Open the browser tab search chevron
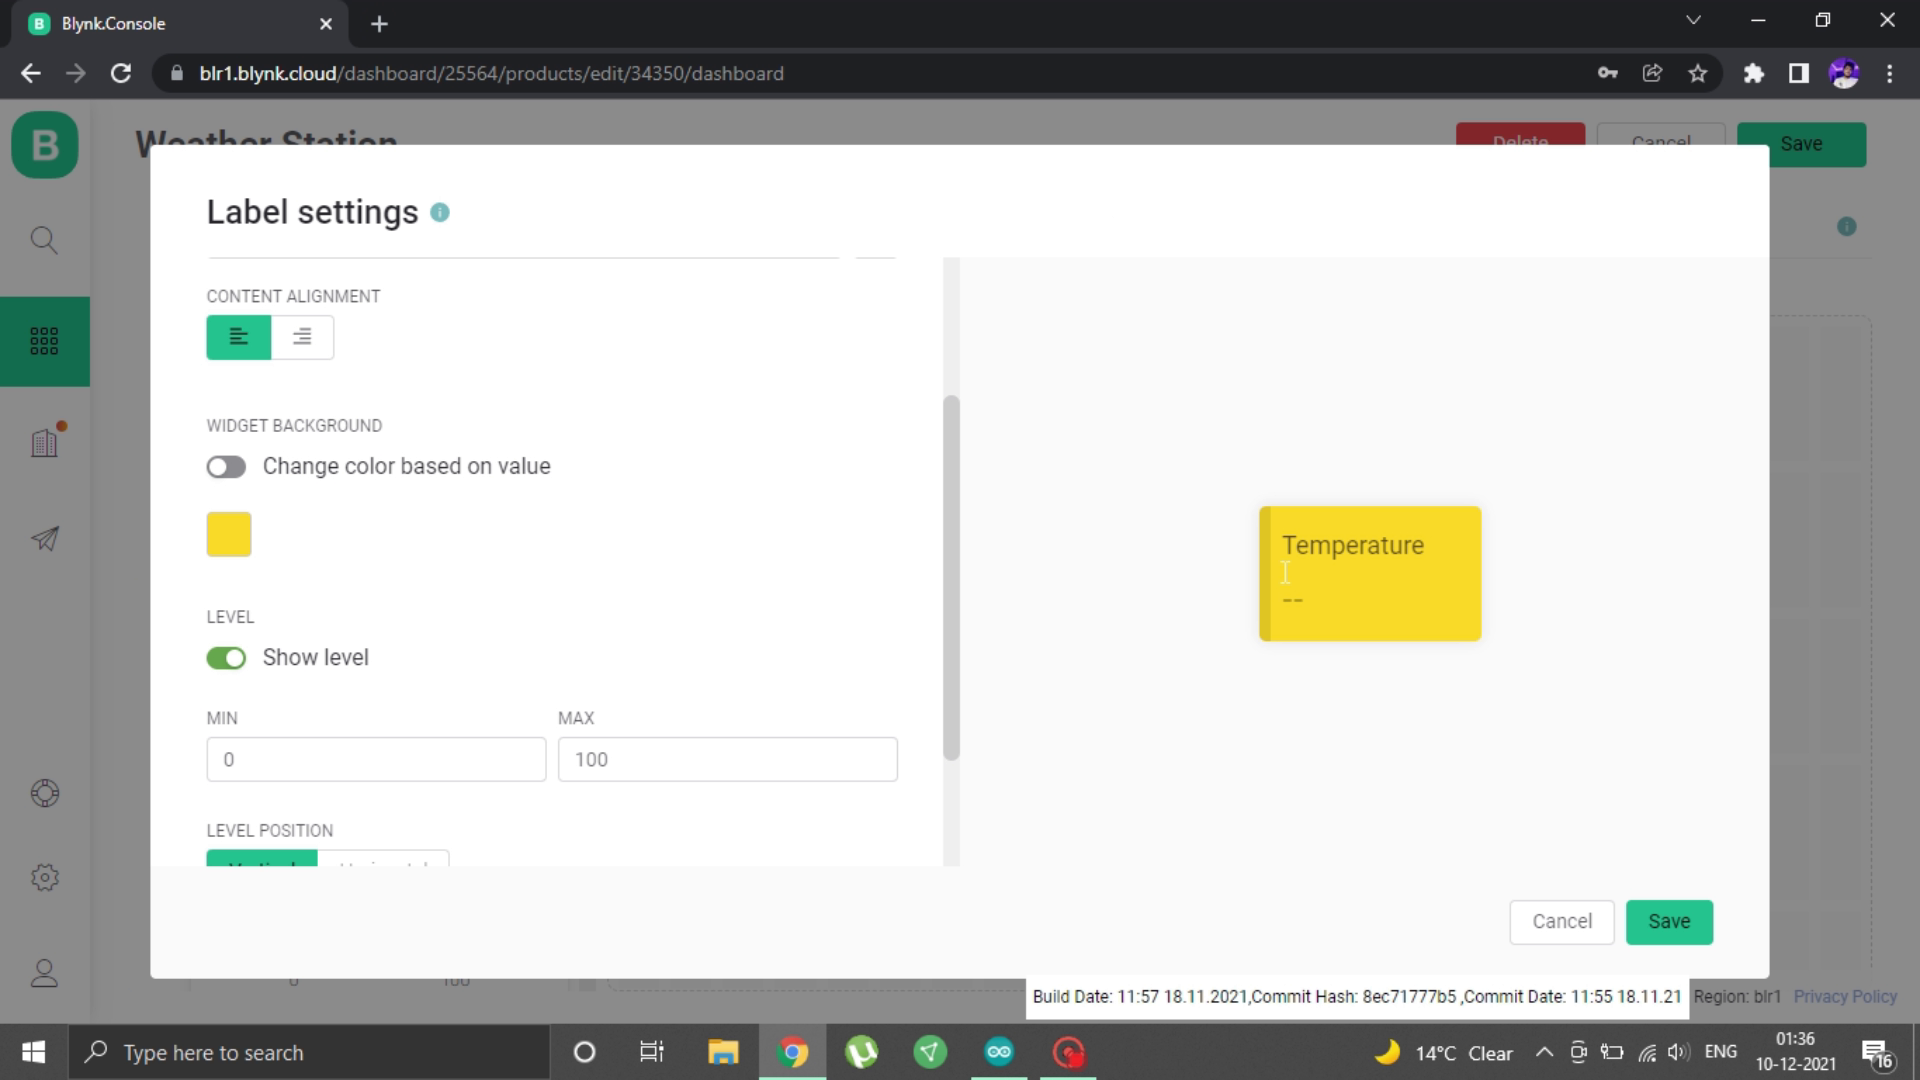 point(1693,21)
